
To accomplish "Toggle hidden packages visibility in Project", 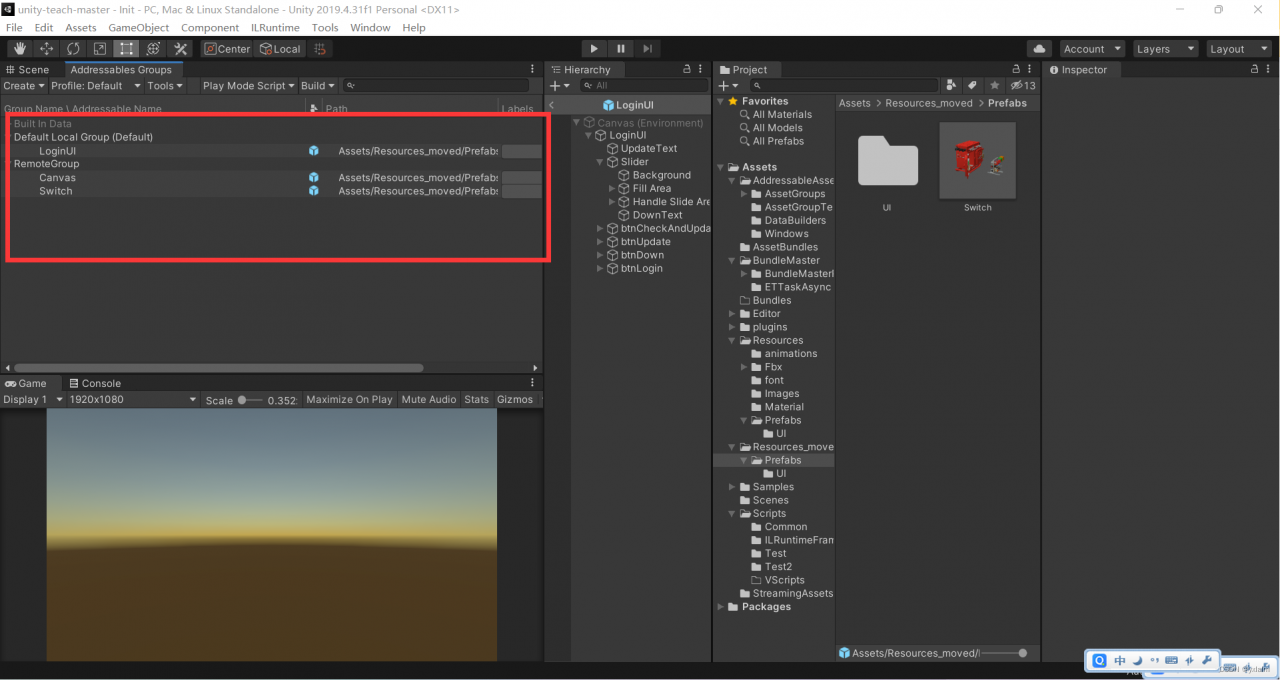I will pyautogui.click(x=1022, y=86).
